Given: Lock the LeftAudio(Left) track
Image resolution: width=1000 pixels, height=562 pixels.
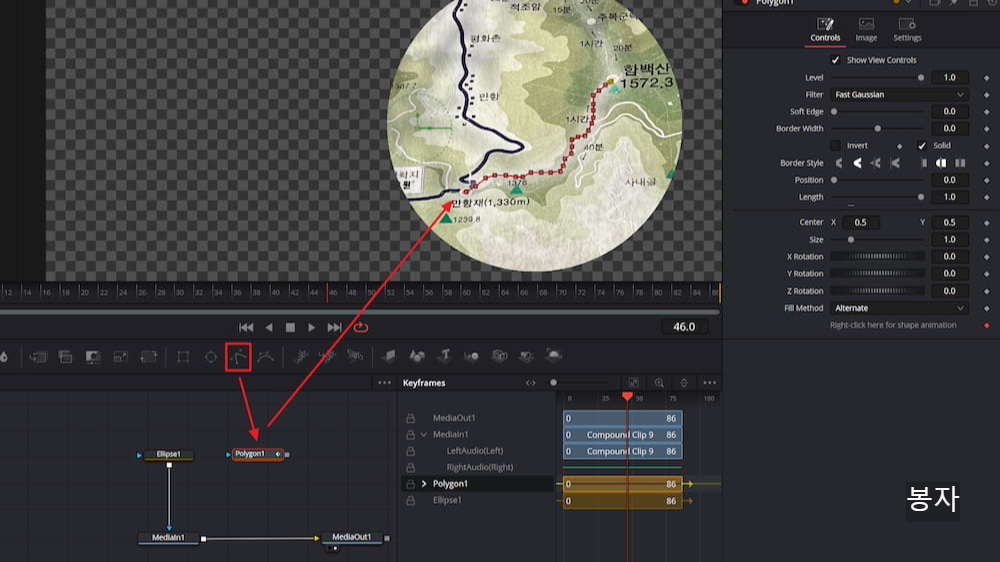Looking at the screenshot, I should (x=411, y=451).
